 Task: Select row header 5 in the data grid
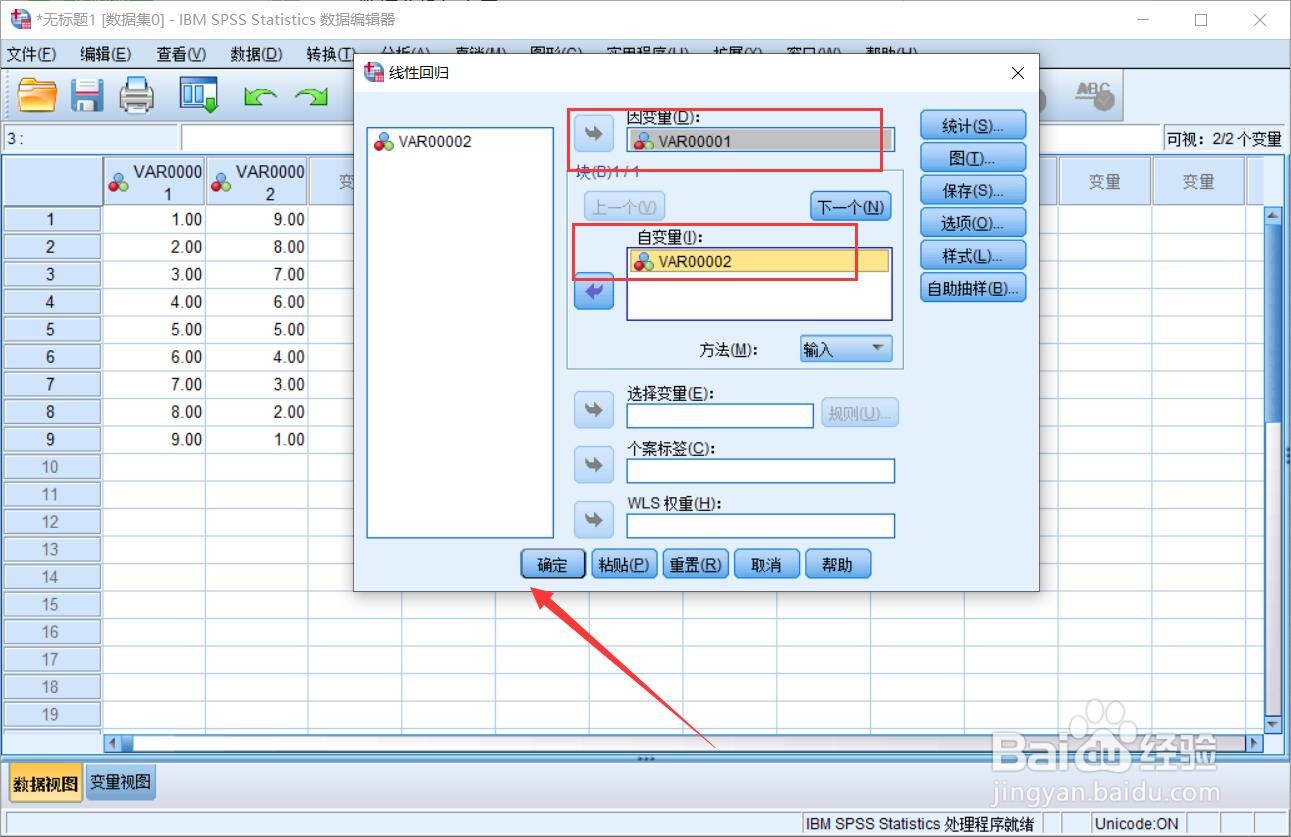52,329
